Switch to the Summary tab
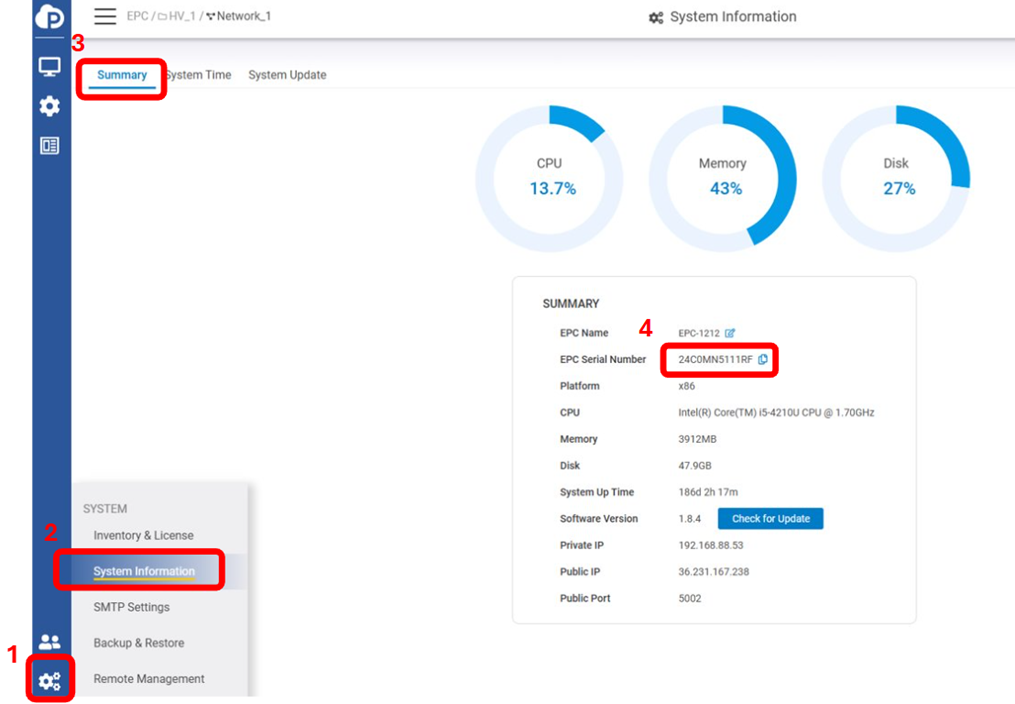 point(122,75)
